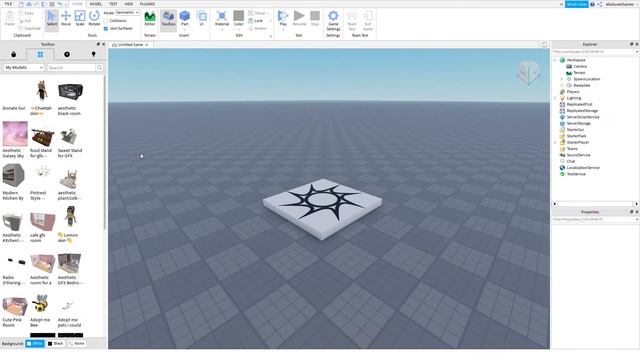Open the Toolbox Creations lightbulb tab
The width and height of the screenshot is (640, 360).
click(93, 54)
